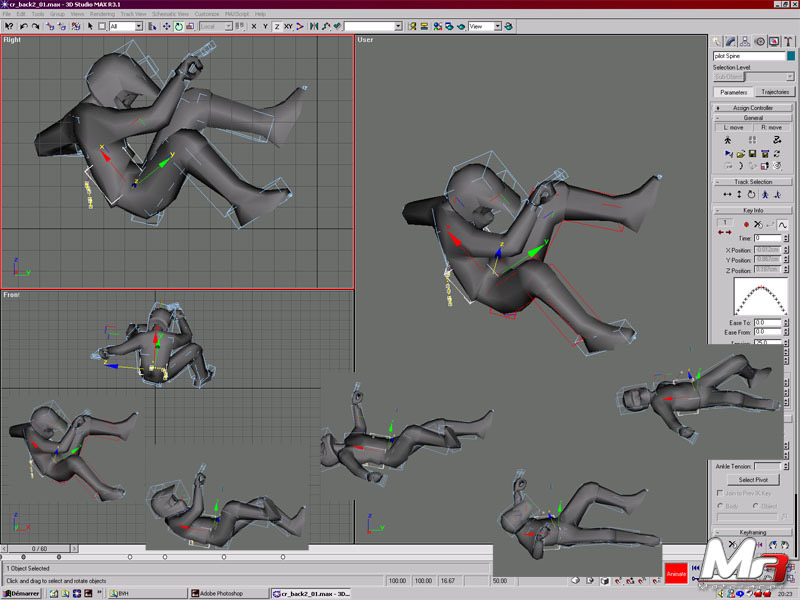Collapse the Track Selection rollout
The height and width of the screenshot is (600, 800).
[754, 182]
